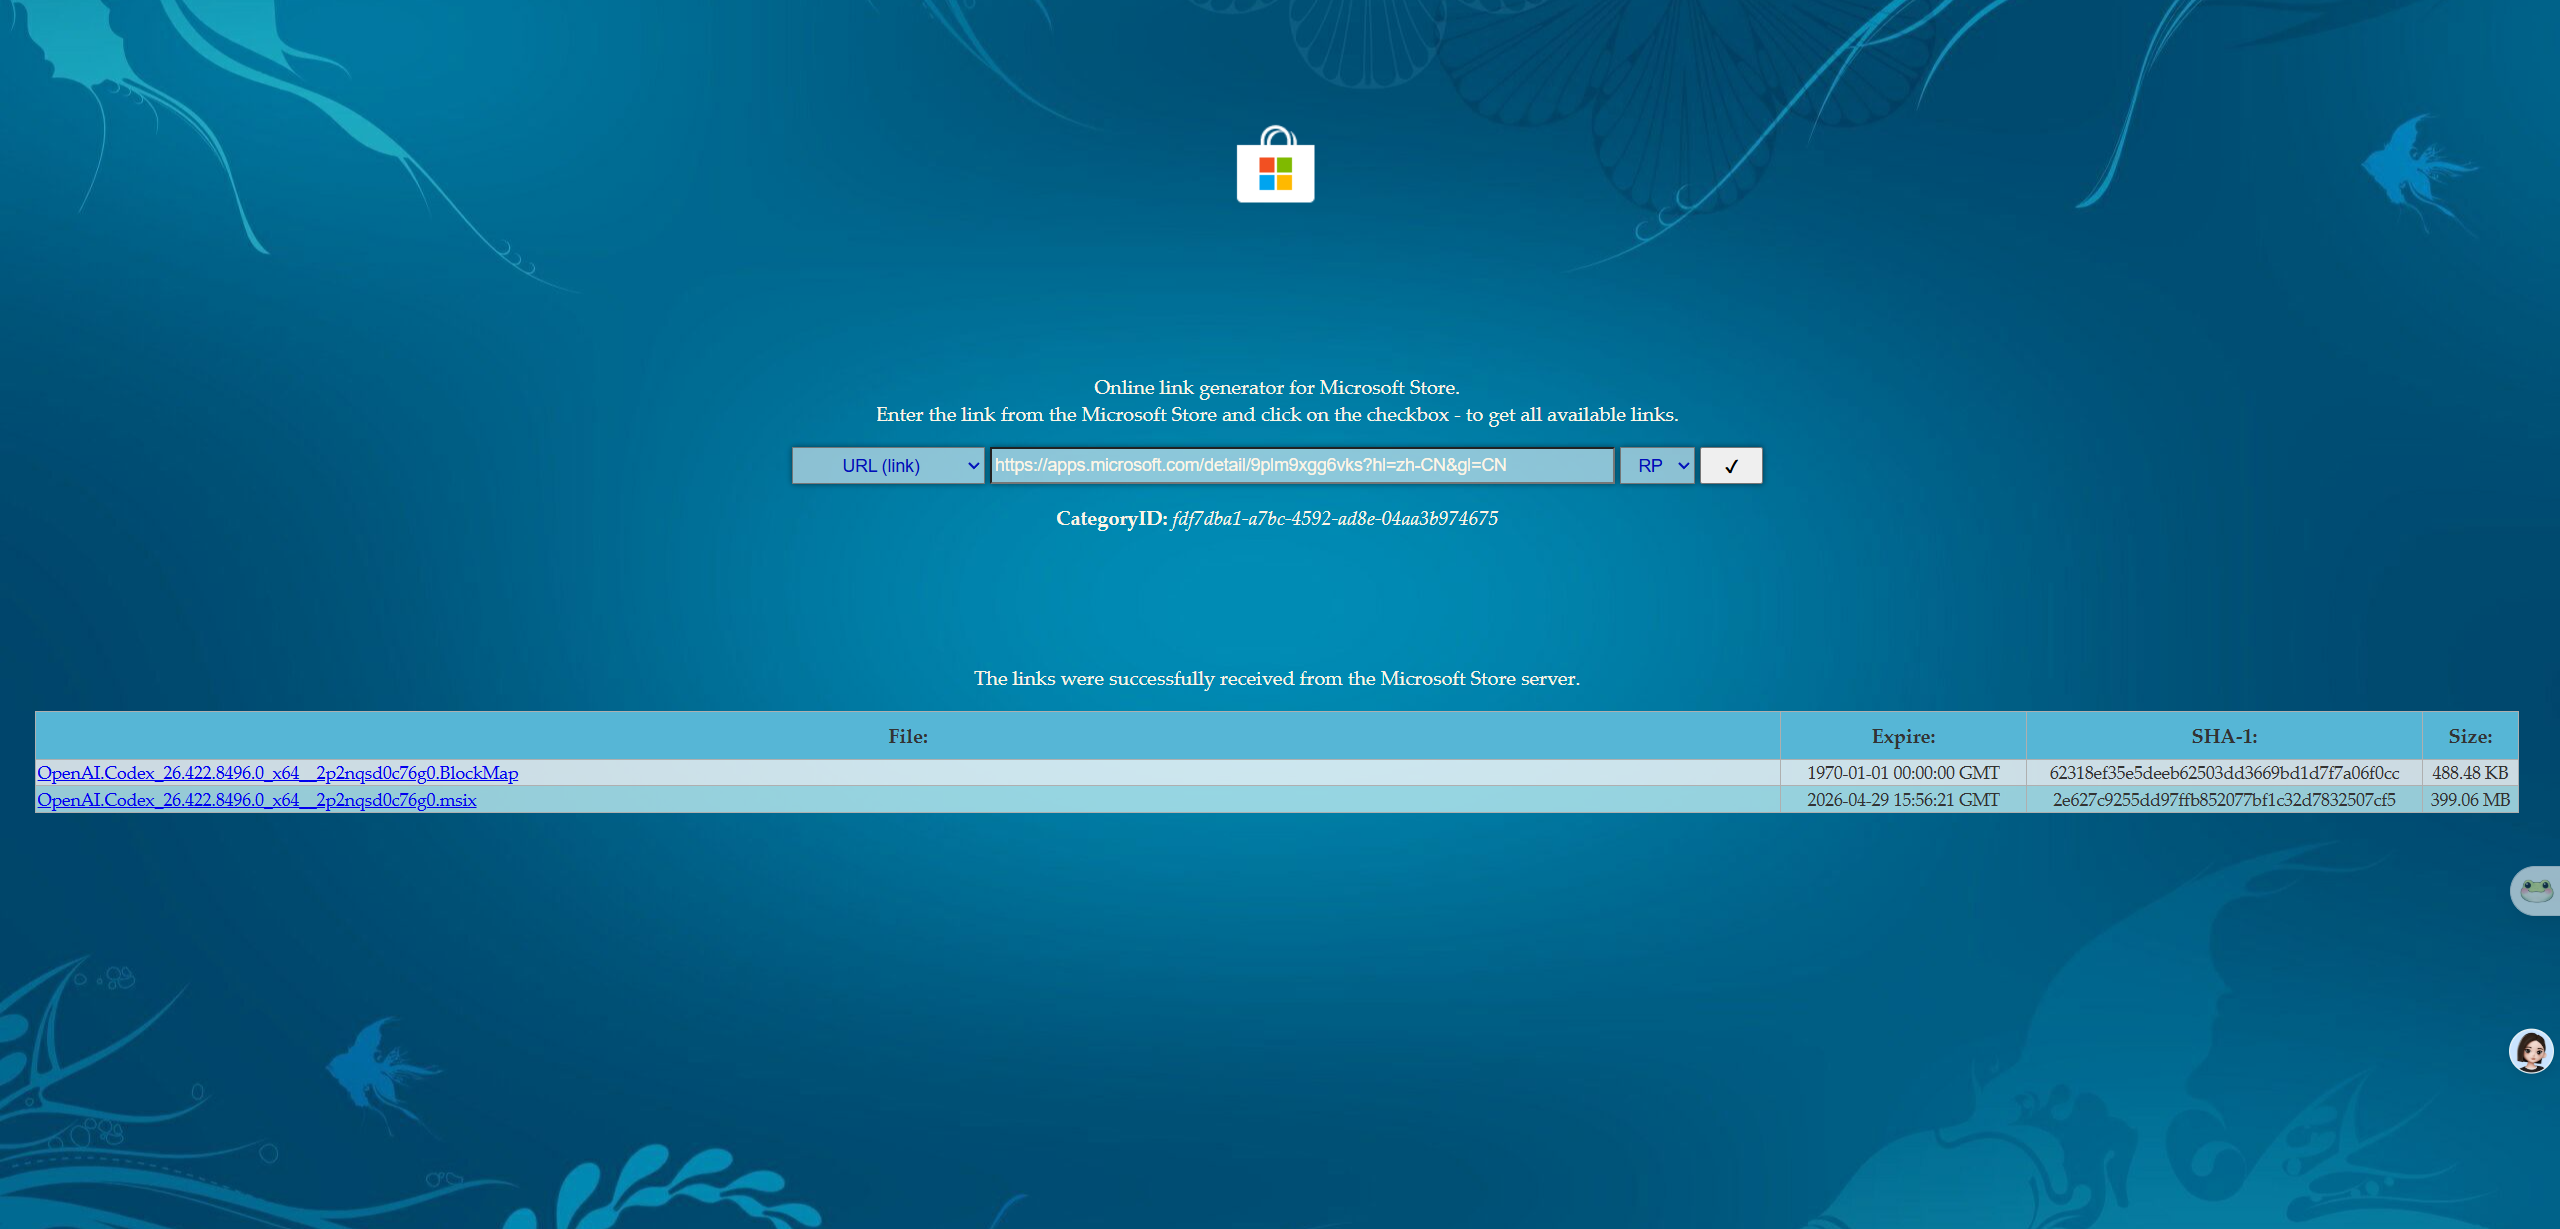Image resolution: width=2560 pixels, height=1229 pixels.
Task: Click the 488.48 KB size cell
Action: [x=2469, y=773]
